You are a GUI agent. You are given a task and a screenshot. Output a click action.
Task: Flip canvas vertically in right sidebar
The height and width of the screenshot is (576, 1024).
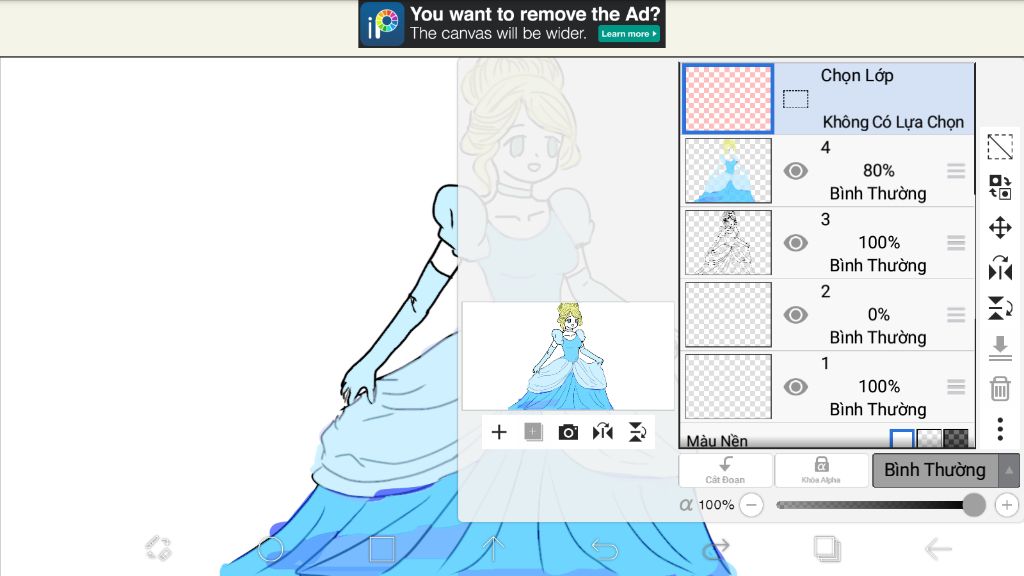click(x=1000, y=308)
